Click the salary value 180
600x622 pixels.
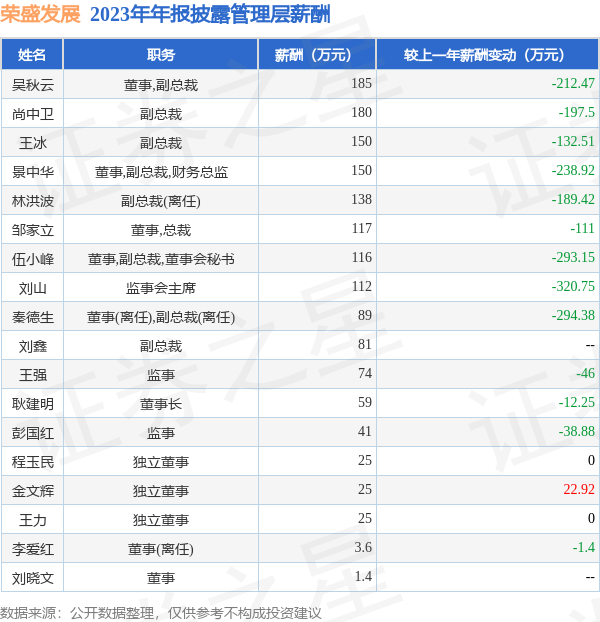(x=361, y=112)
